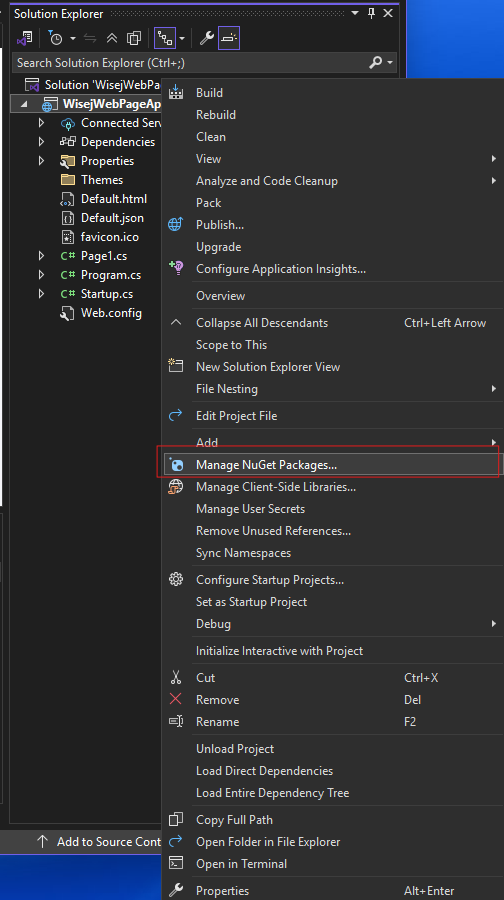The image size is (504, 900).
Task: Click the Show All Files icon
Action: pos(134,38)
